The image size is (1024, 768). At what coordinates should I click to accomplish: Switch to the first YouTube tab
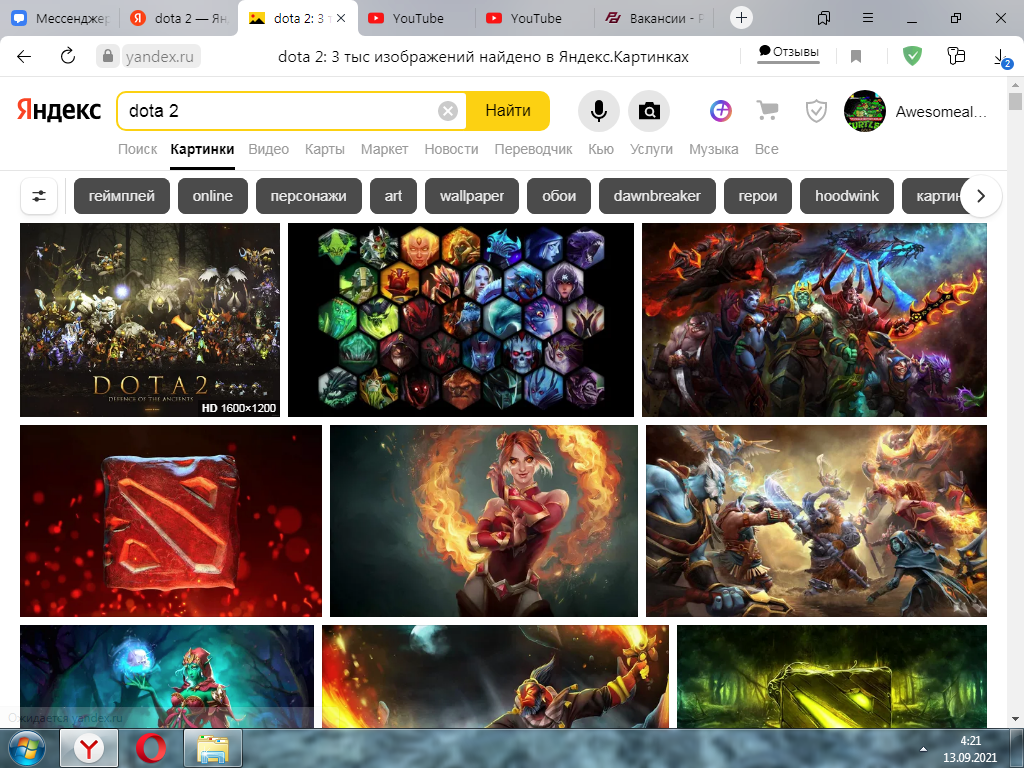[417, 18]
